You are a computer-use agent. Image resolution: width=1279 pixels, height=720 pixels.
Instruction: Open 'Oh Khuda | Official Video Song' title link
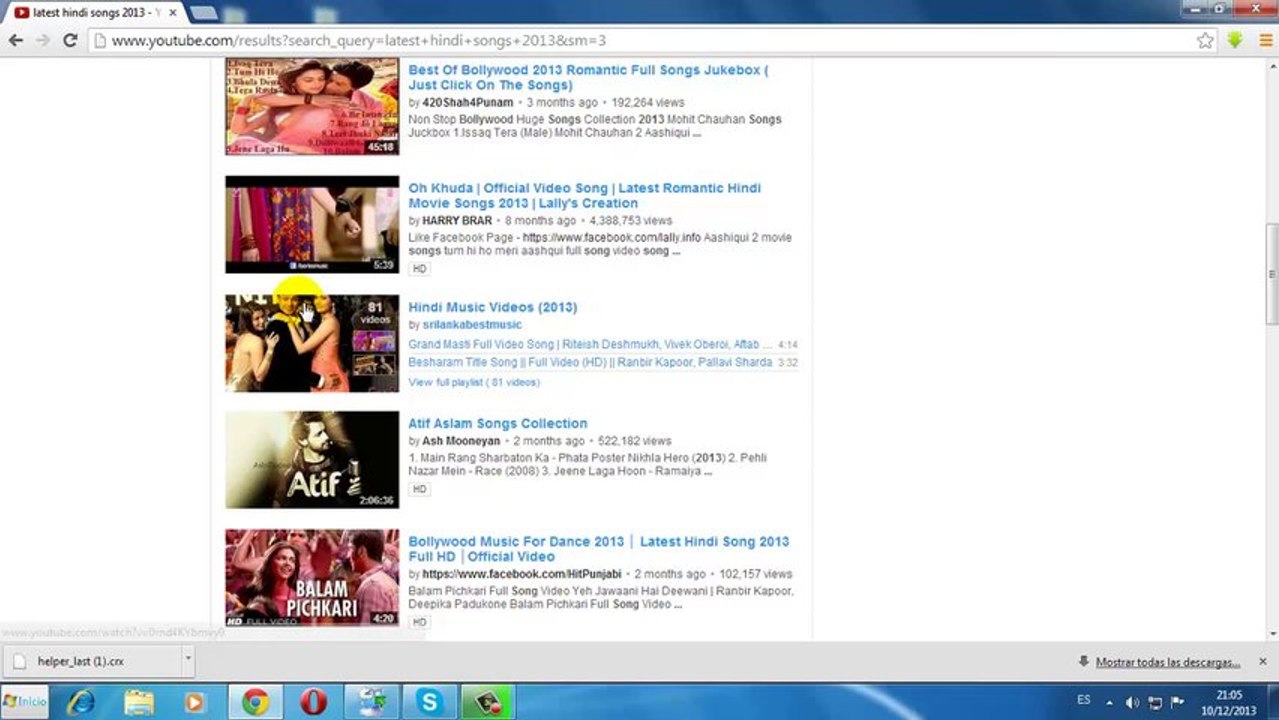pos(584,195)
